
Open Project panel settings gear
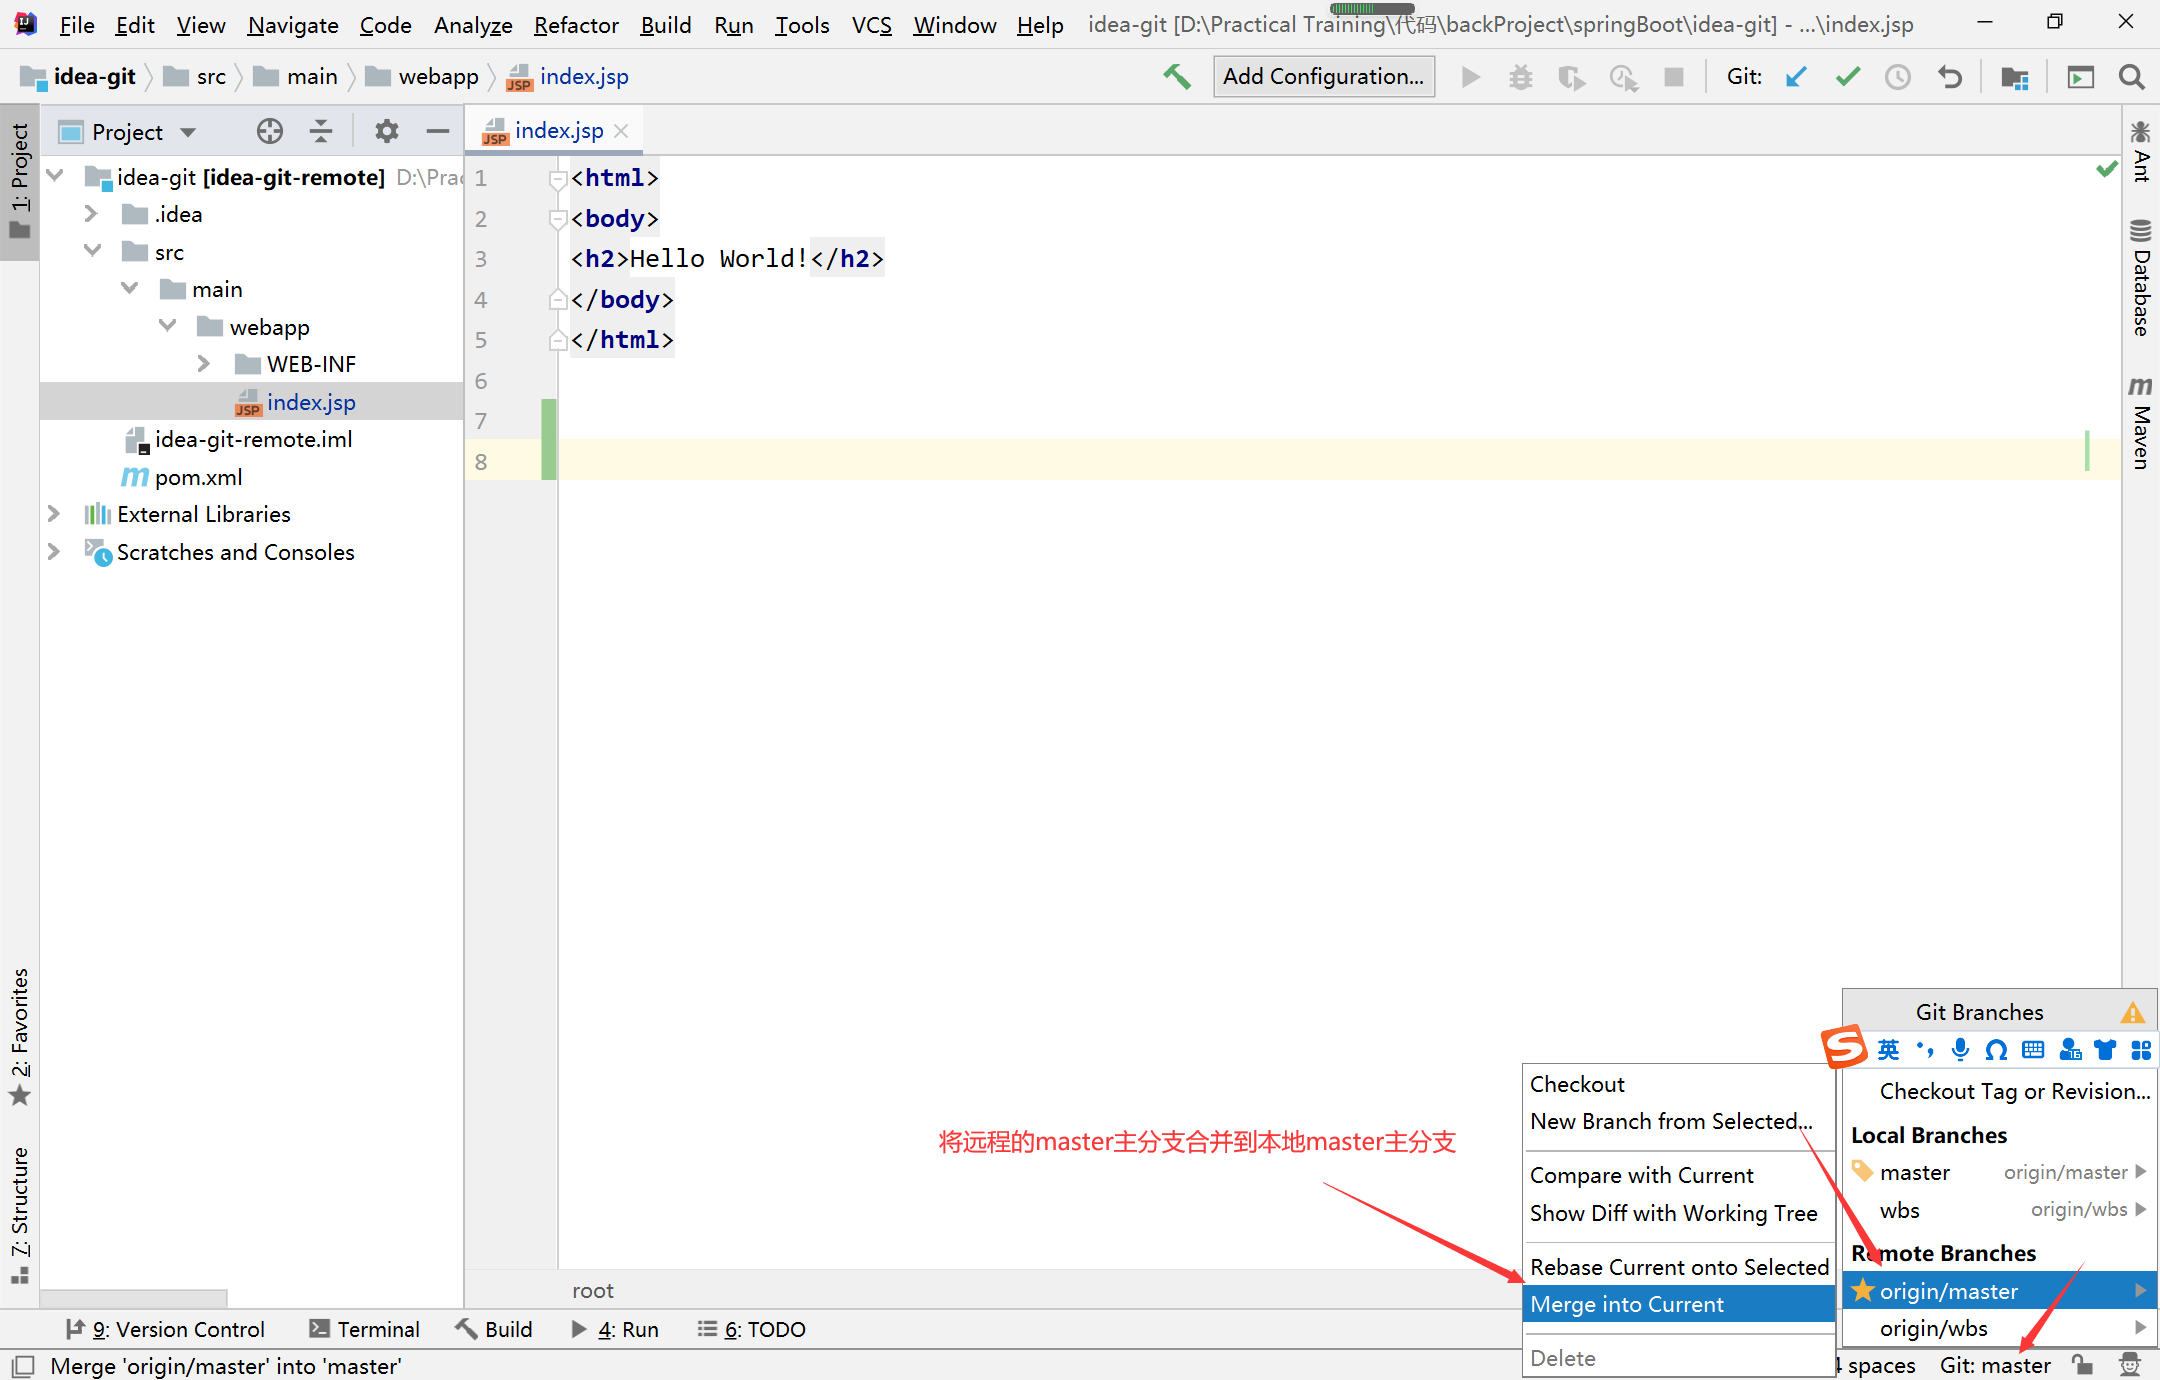point(386,131)
